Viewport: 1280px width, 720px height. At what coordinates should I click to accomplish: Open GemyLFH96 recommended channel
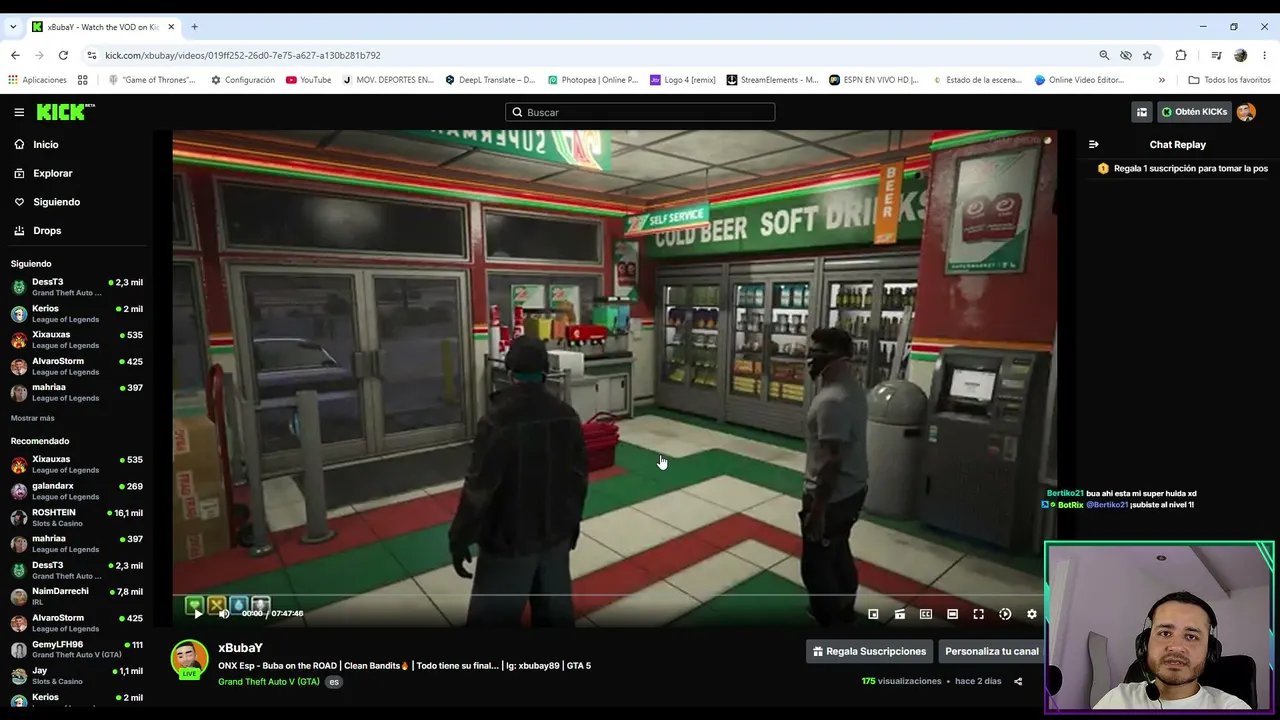point(77,650)
